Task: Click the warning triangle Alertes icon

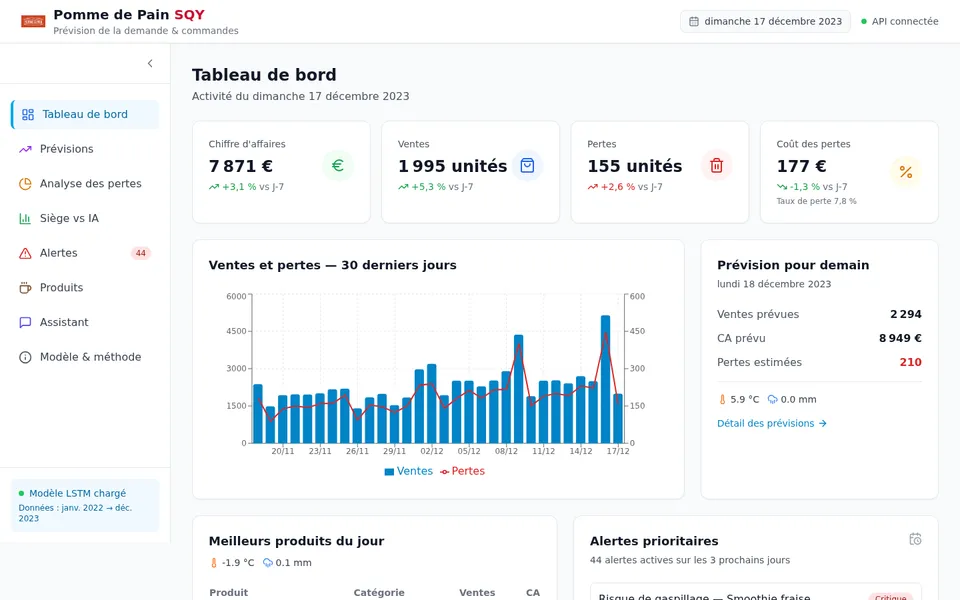Action: click(x=25, y=253)
